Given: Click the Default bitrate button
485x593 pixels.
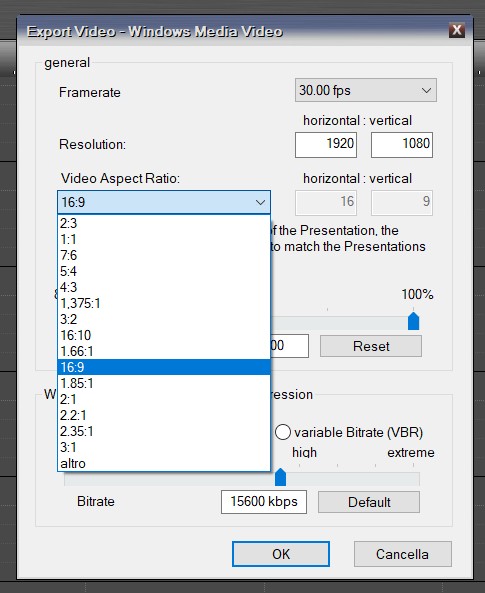Looking at the screenshot, I should pyautogui.click(x=369, y=502).
